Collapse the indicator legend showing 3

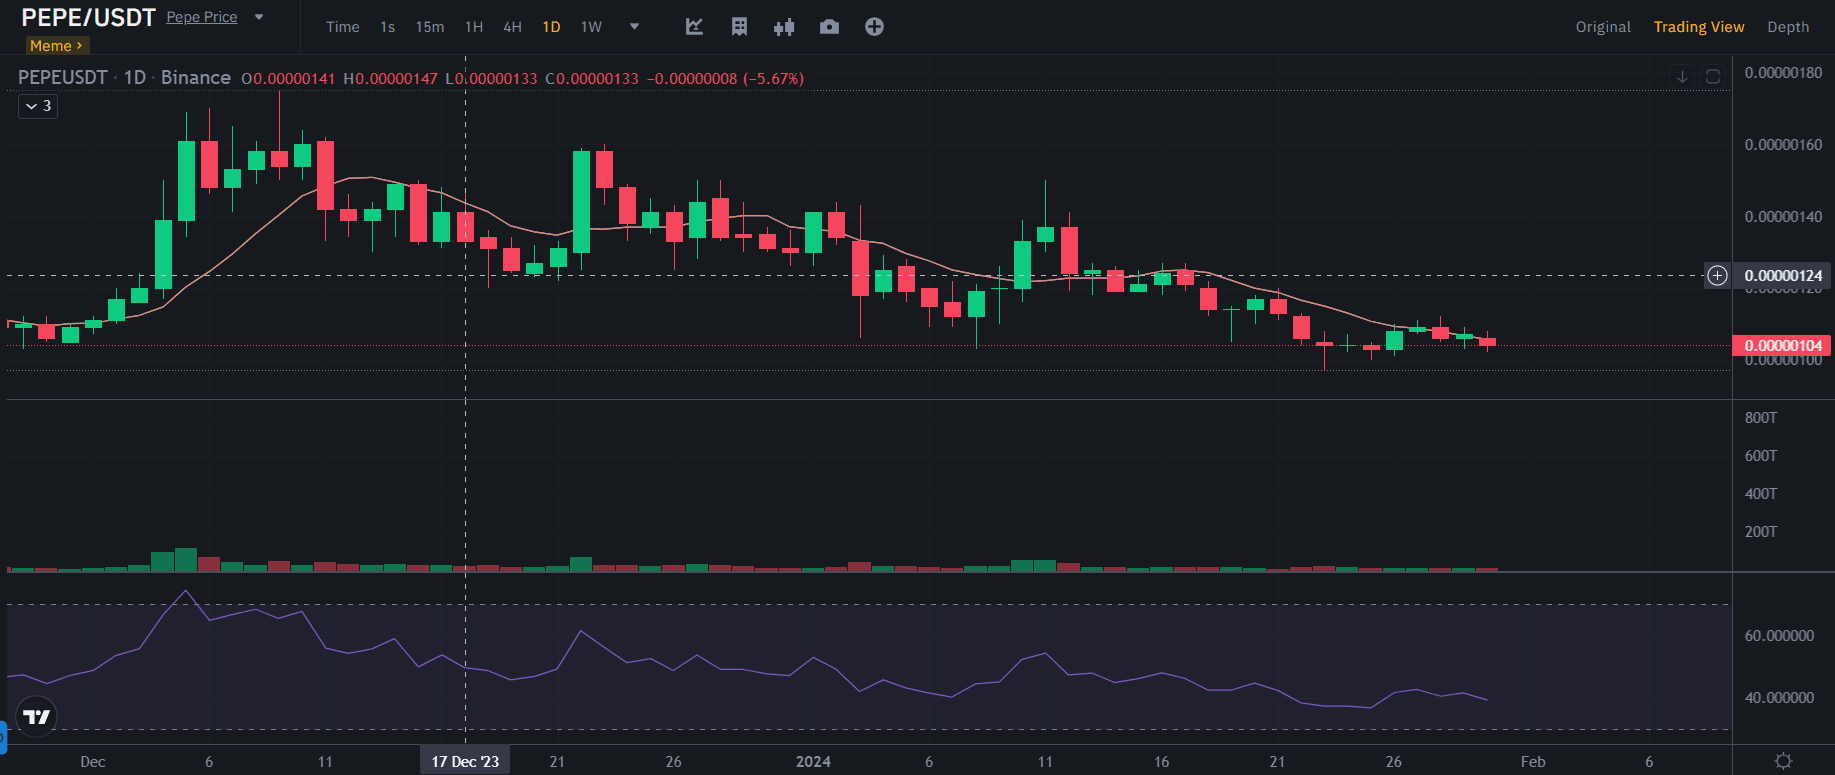[38, 106]
